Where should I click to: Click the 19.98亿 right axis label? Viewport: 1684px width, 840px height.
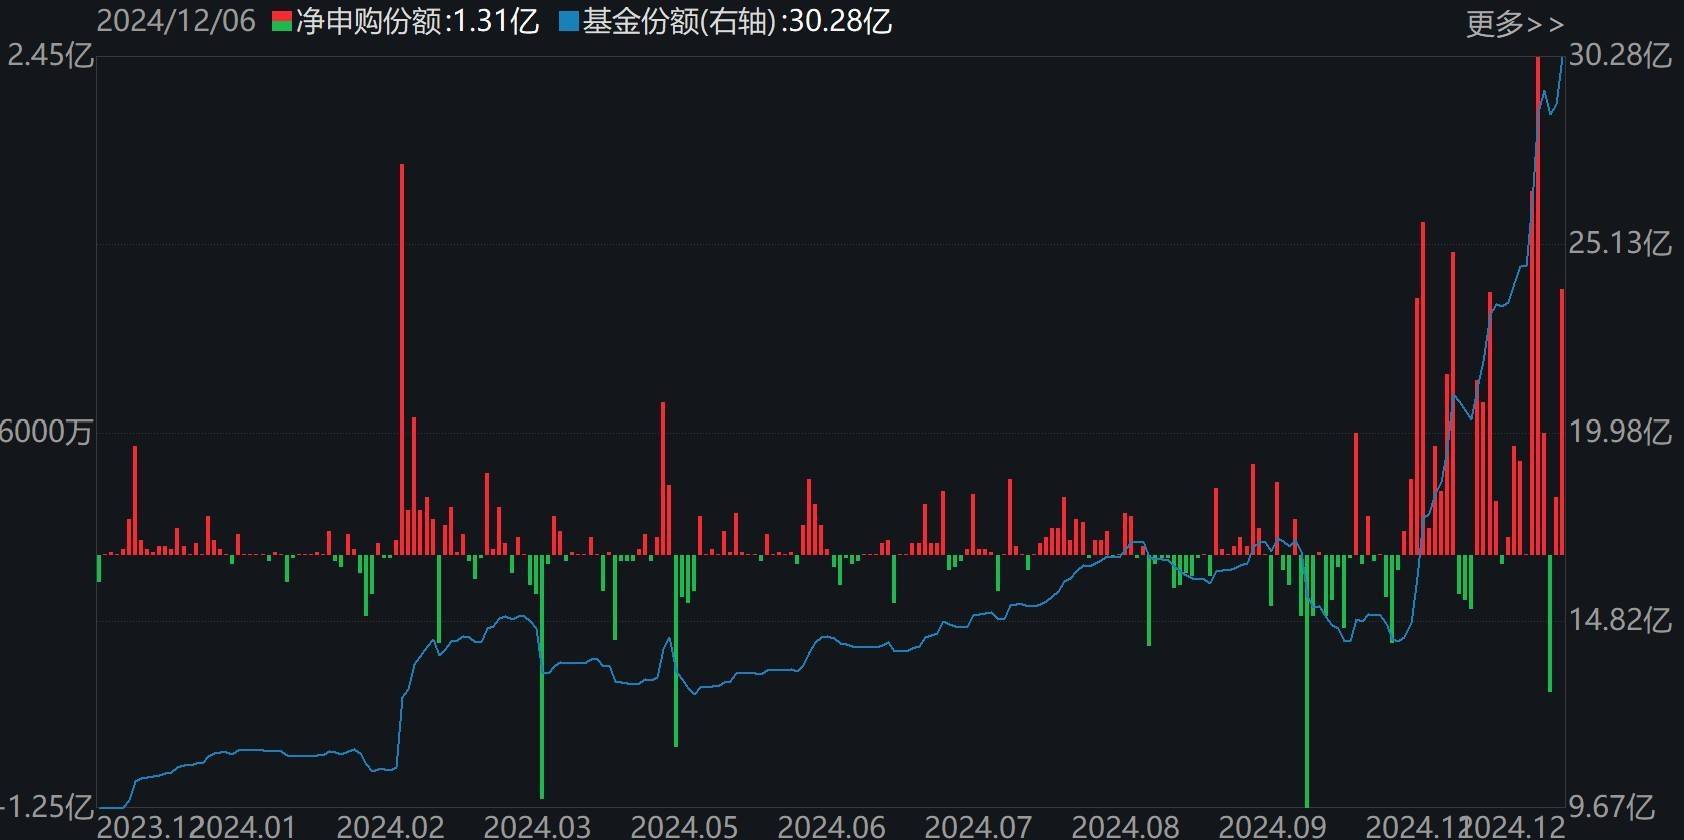pyautogui.click(x=1619, y=432)
